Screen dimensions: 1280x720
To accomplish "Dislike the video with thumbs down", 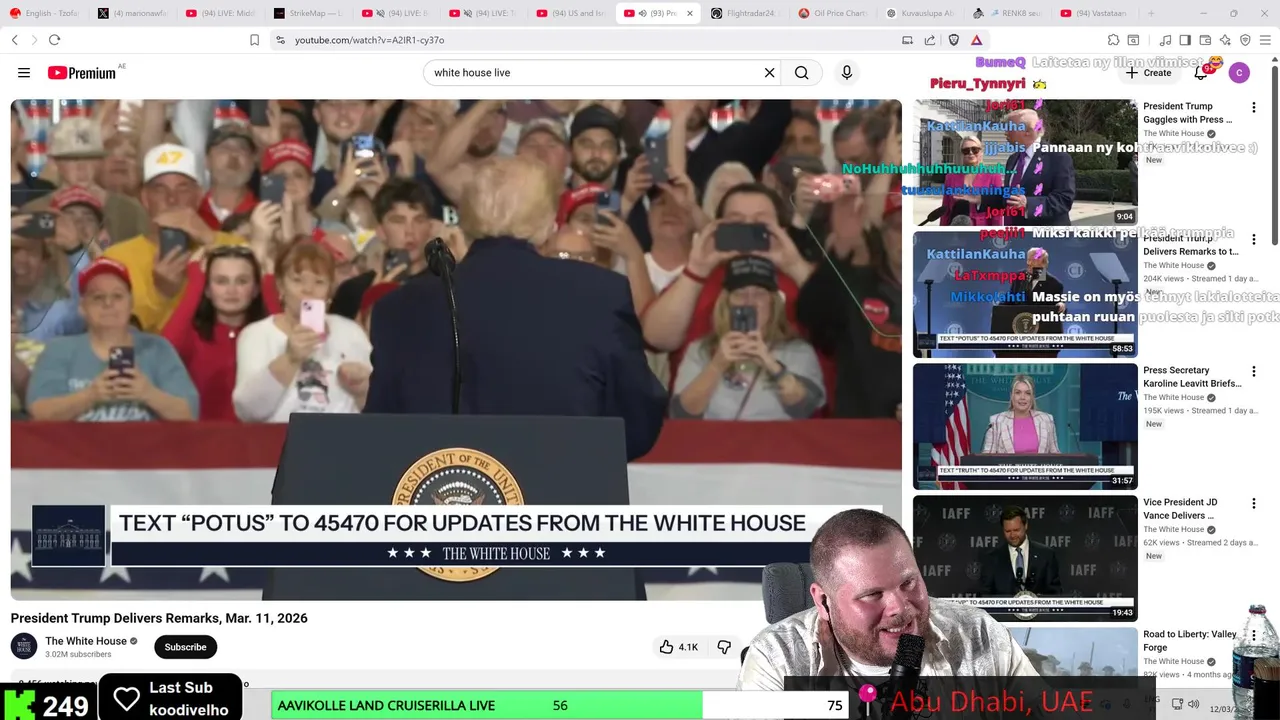I will pyautogui.click(x=724, y=647).
